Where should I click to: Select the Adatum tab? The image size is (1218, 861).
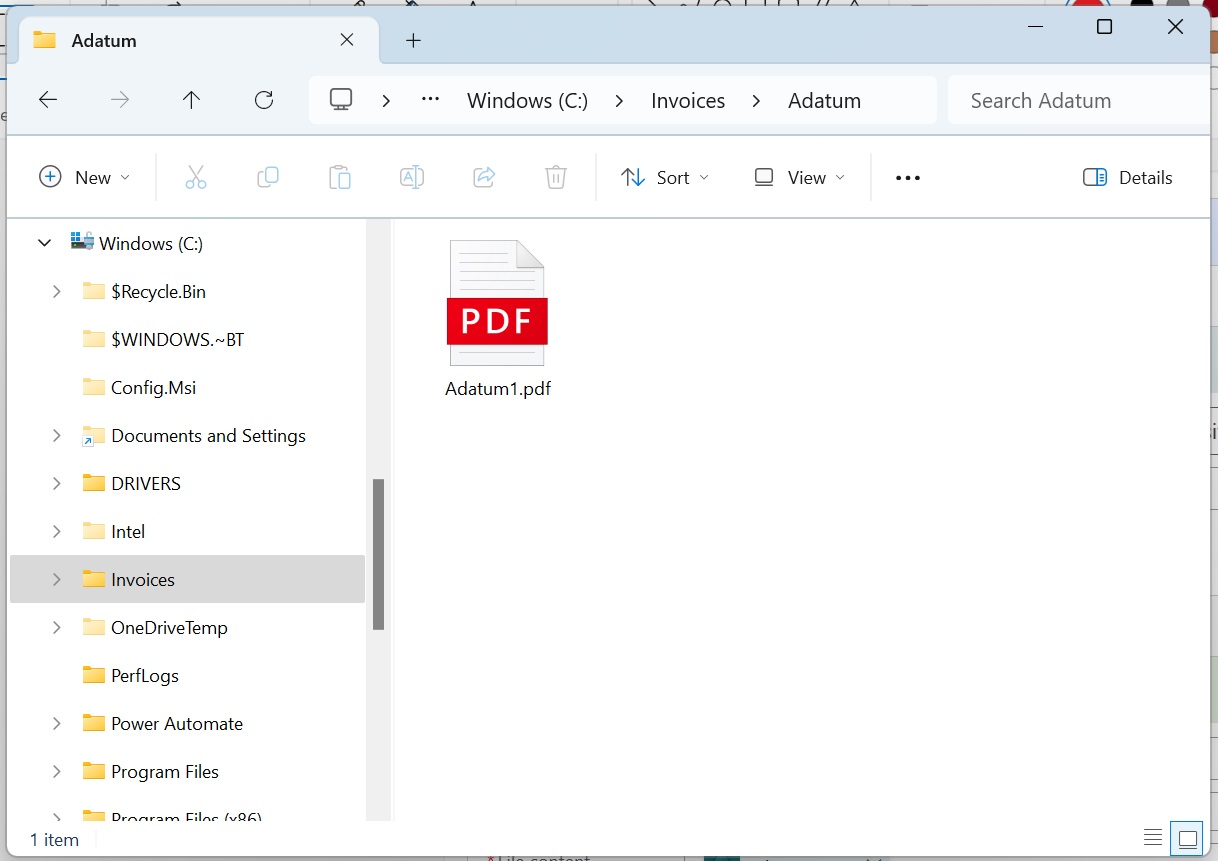[x=180, y=40]
